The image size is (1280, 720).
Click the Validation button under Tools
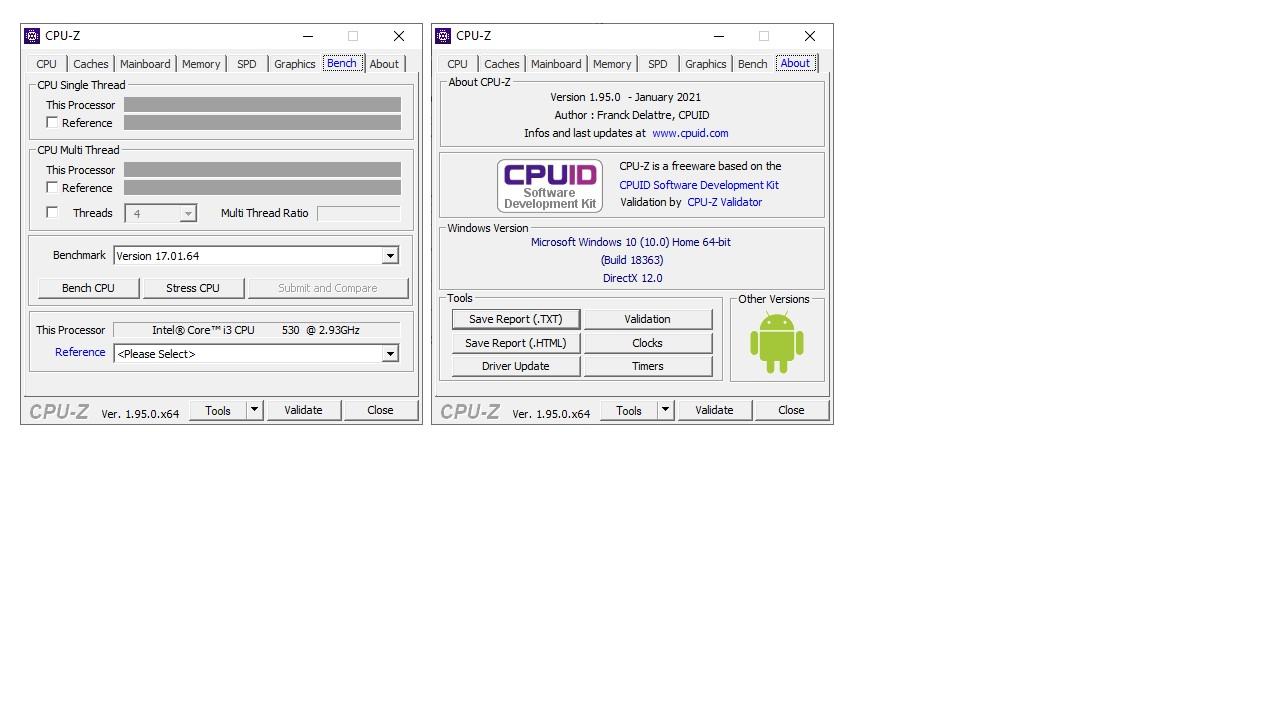pos(648,319)
